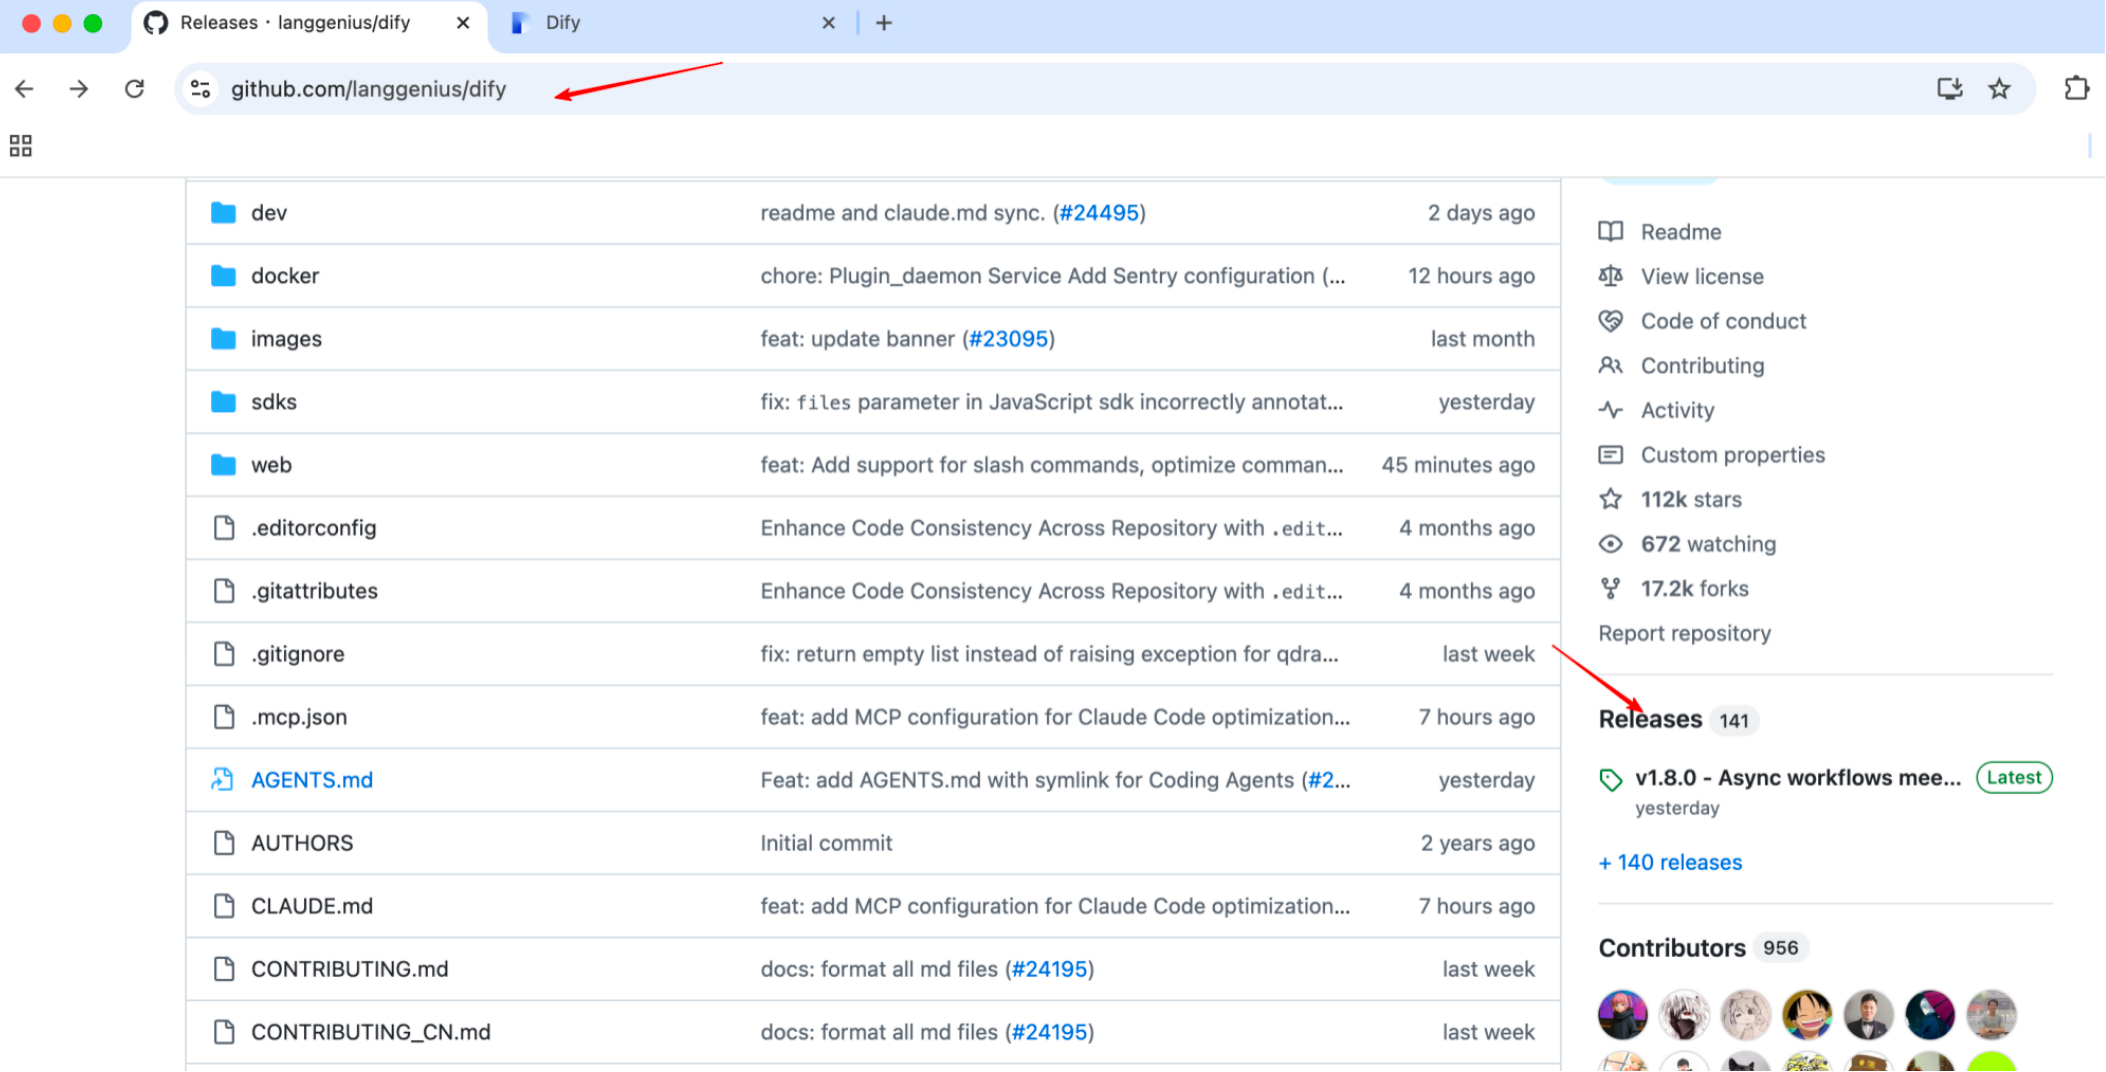This screenshot has width=2106, height=1072.
Task: Open the CLAUDE.md file
Action: pos(312,906)
